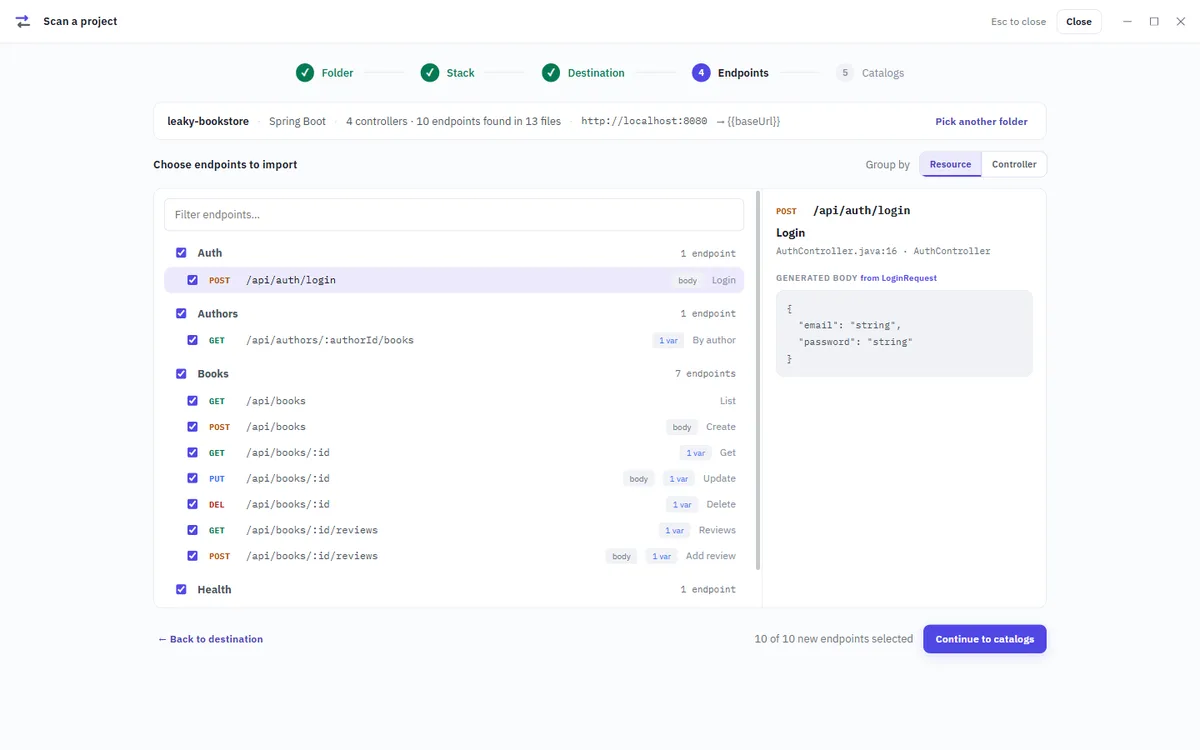This screenshot has width=1200, height=750.
Task: Click the Stack step checkmark icon
Action: coord(430,73)
